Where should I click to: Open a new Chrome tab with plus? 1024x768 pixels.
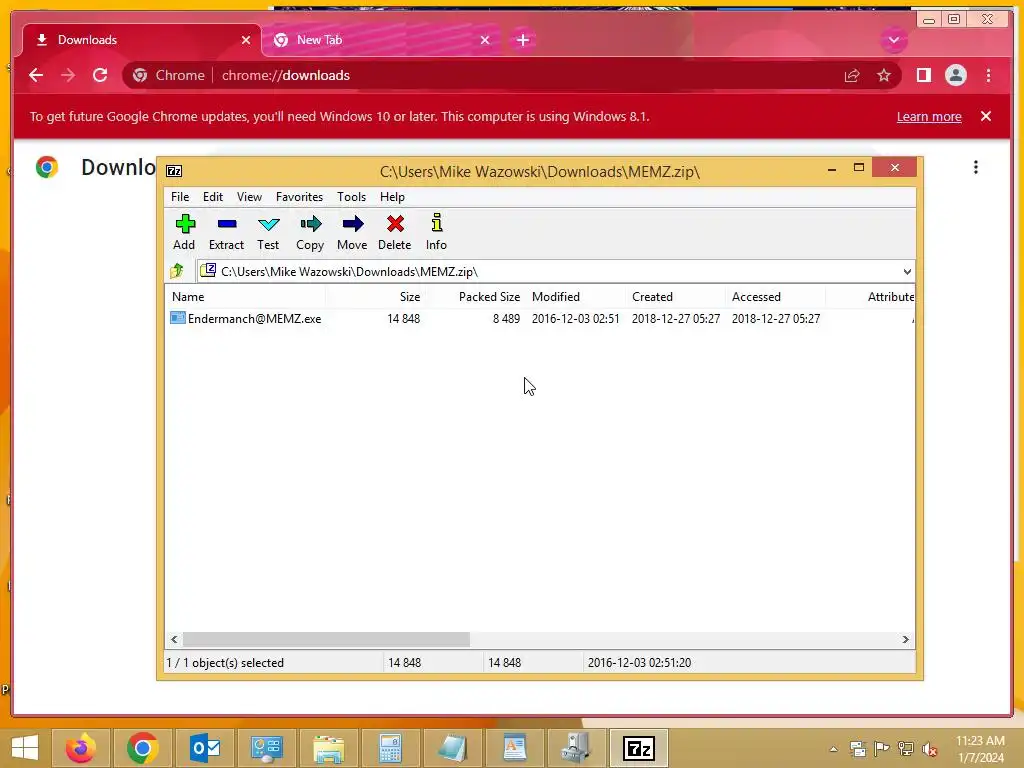(522, 40)
